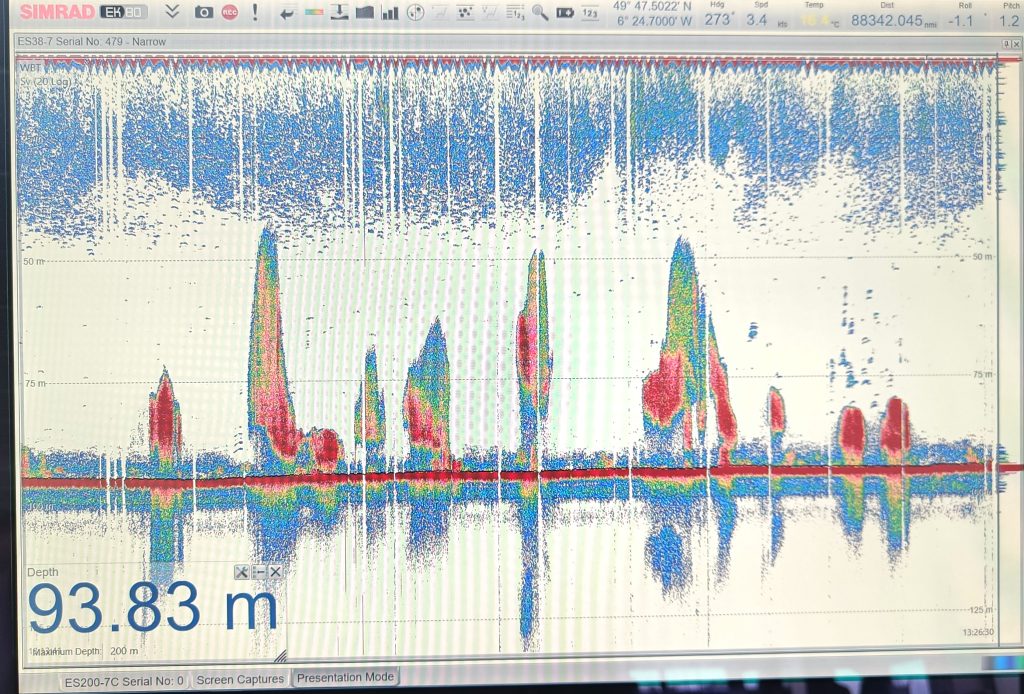This screenshot has width=1024, height=694.
Task: Click the back arrow icon in toolbar
Action: tap(288, 13)
